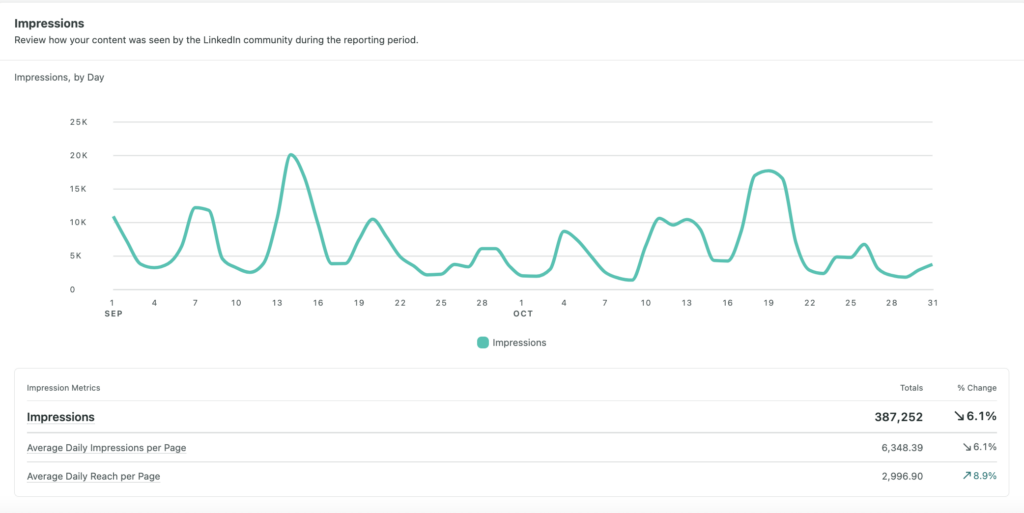Screen dimensions: 1024x513
Task: Click the "Impressions, by Day" chart title
Action: (x=59, y=77)
